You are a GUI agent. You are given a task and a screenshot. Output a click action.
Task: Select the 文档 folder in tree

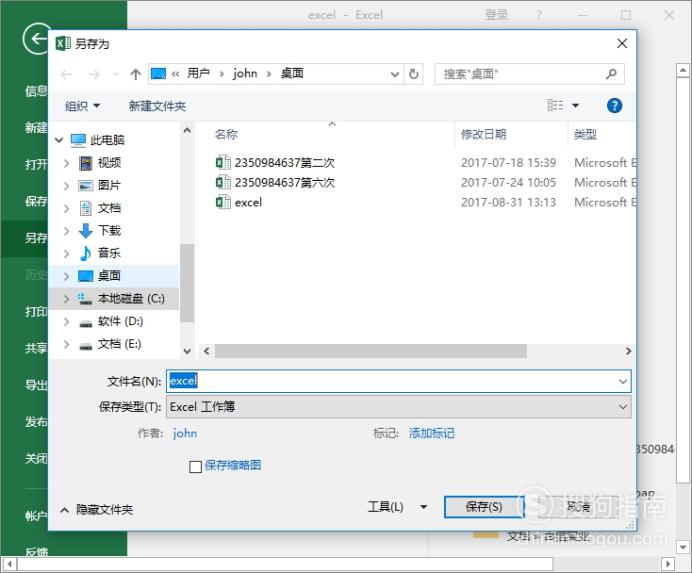point(109,208)
